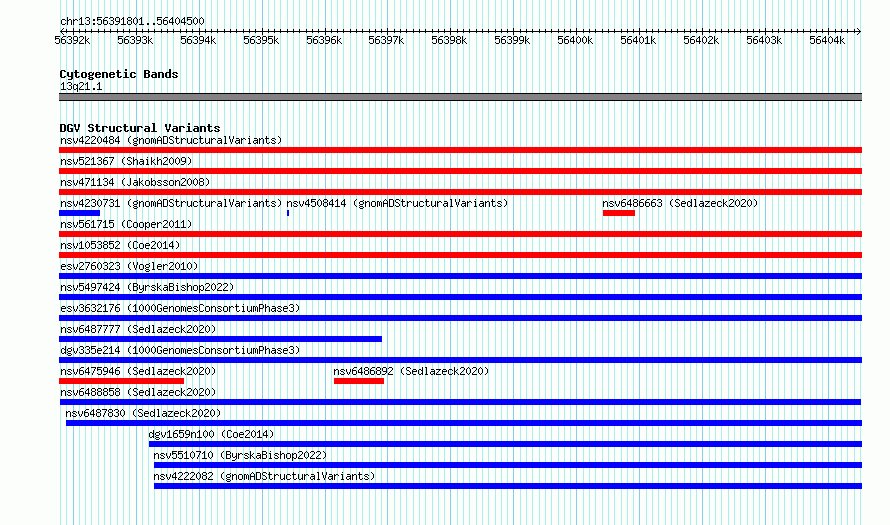
Task: Click the nsv6486892 (Sedlazeck2020) label
Action: (411, 371)
